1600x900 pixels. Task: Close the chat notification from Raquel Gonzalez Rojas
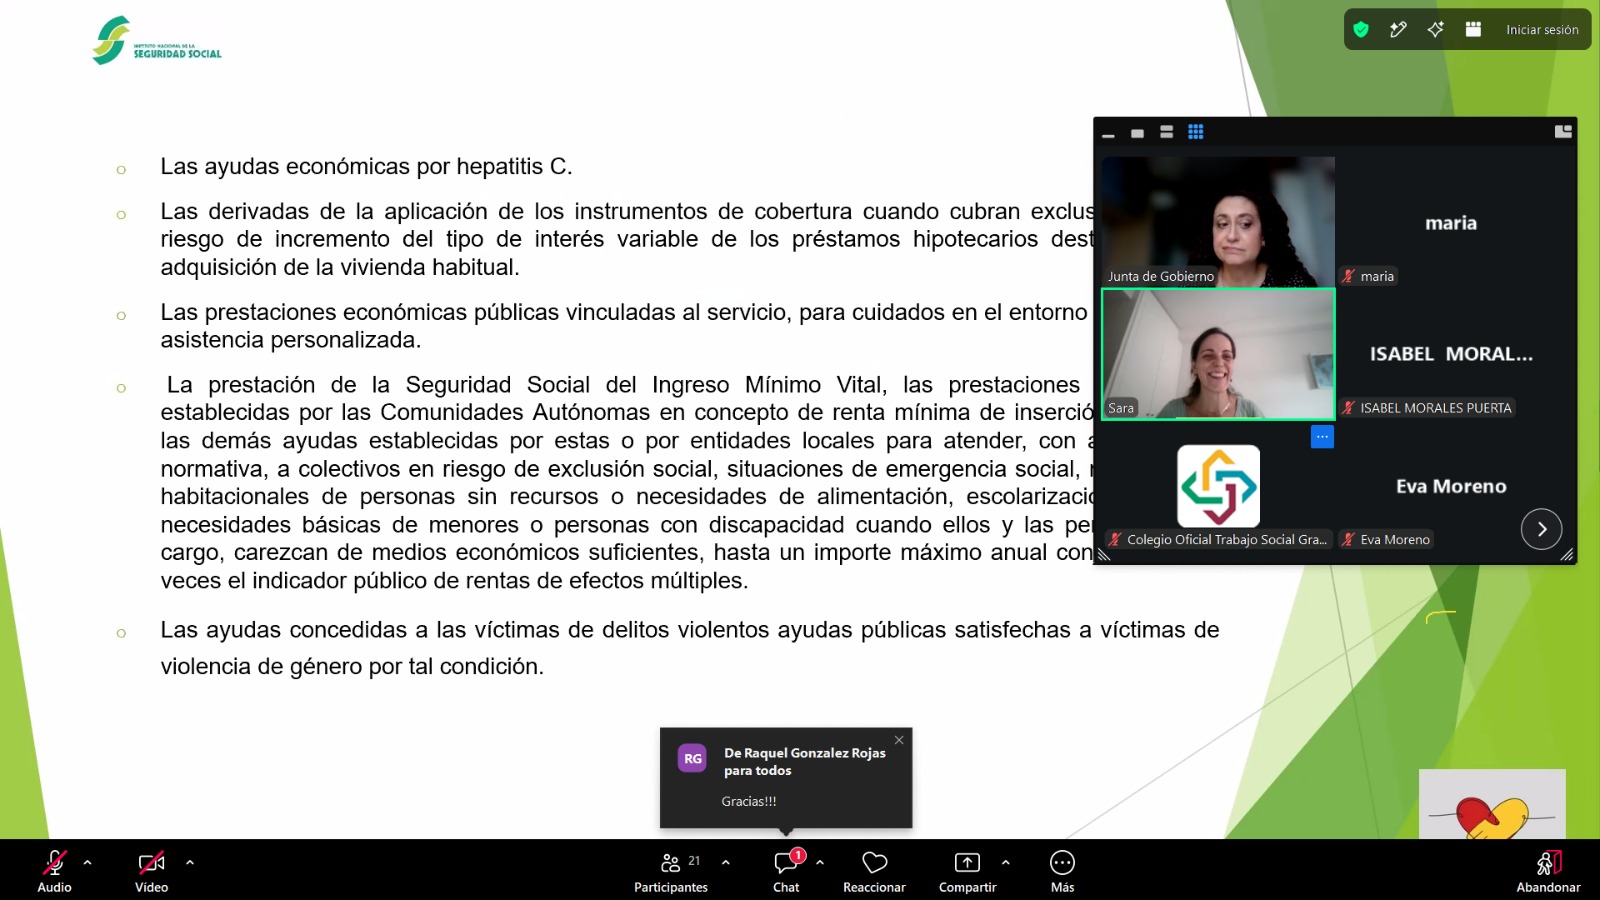(899, 740)
